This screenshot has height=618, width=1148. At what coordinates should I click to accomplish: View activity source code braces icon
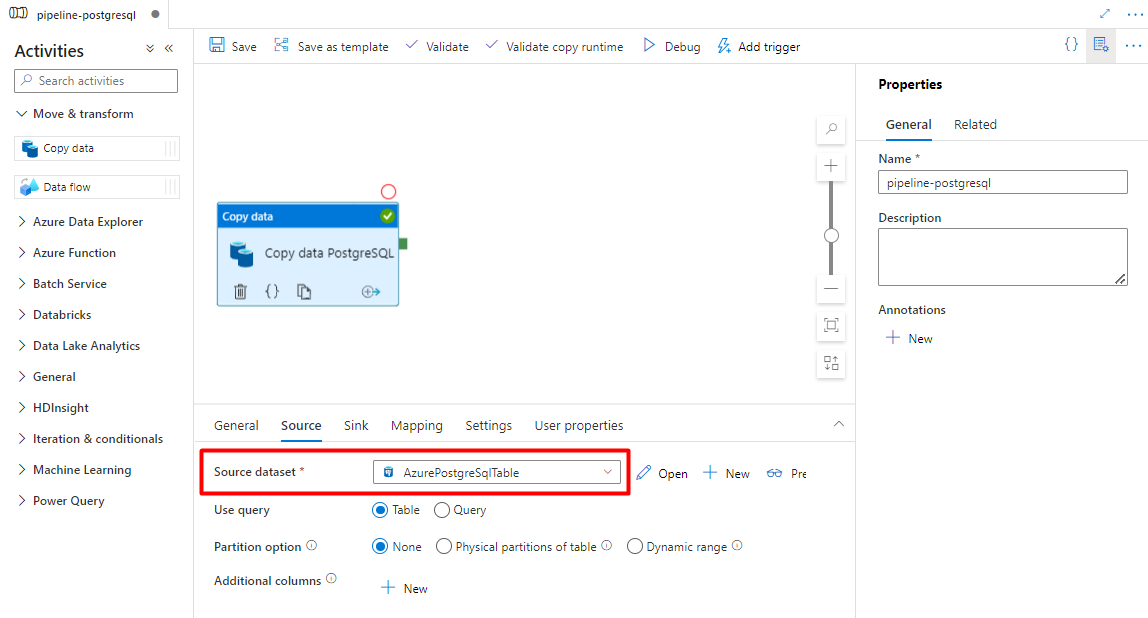coord(272,291)
